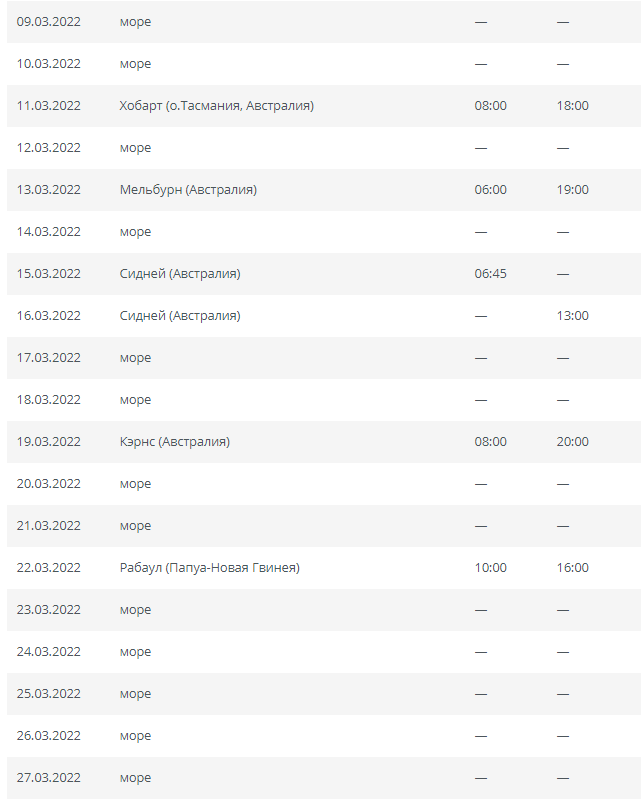Click the date 13.03.2022
The image size is (641, 803).
[49, 190]
